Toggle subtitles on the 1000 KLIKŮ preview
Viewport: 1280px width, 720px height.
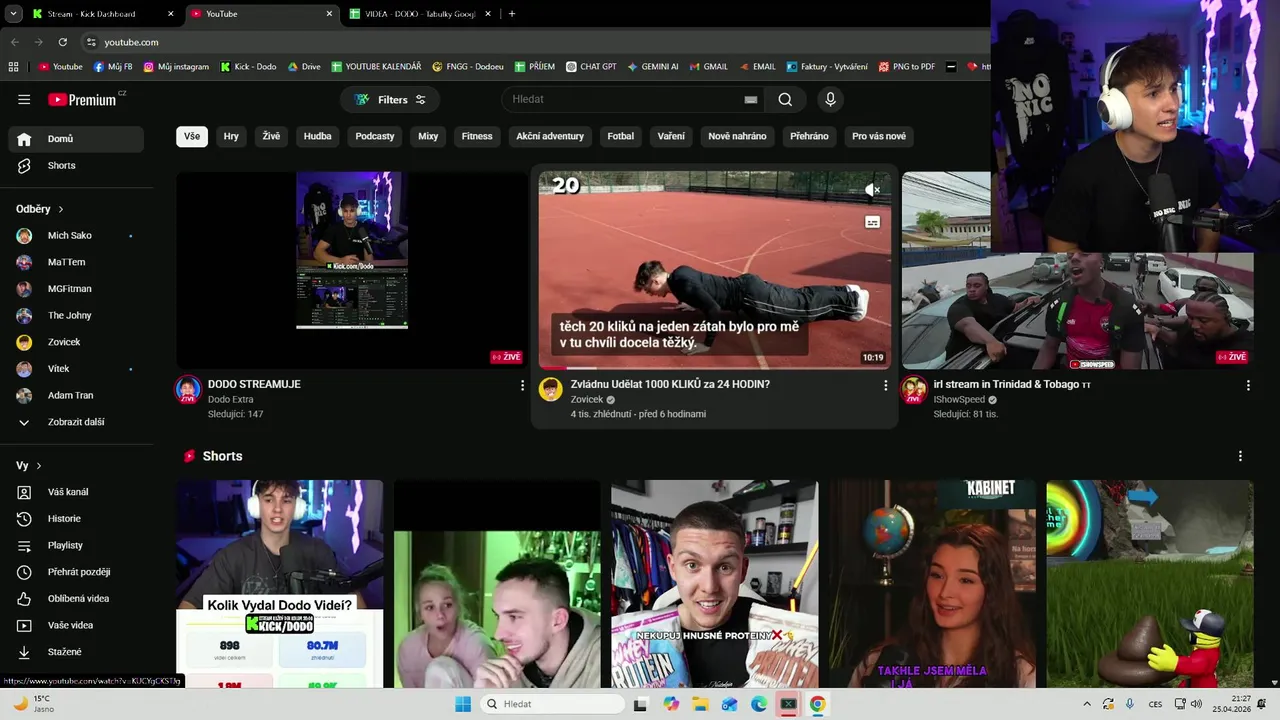(x=872, y=222)
